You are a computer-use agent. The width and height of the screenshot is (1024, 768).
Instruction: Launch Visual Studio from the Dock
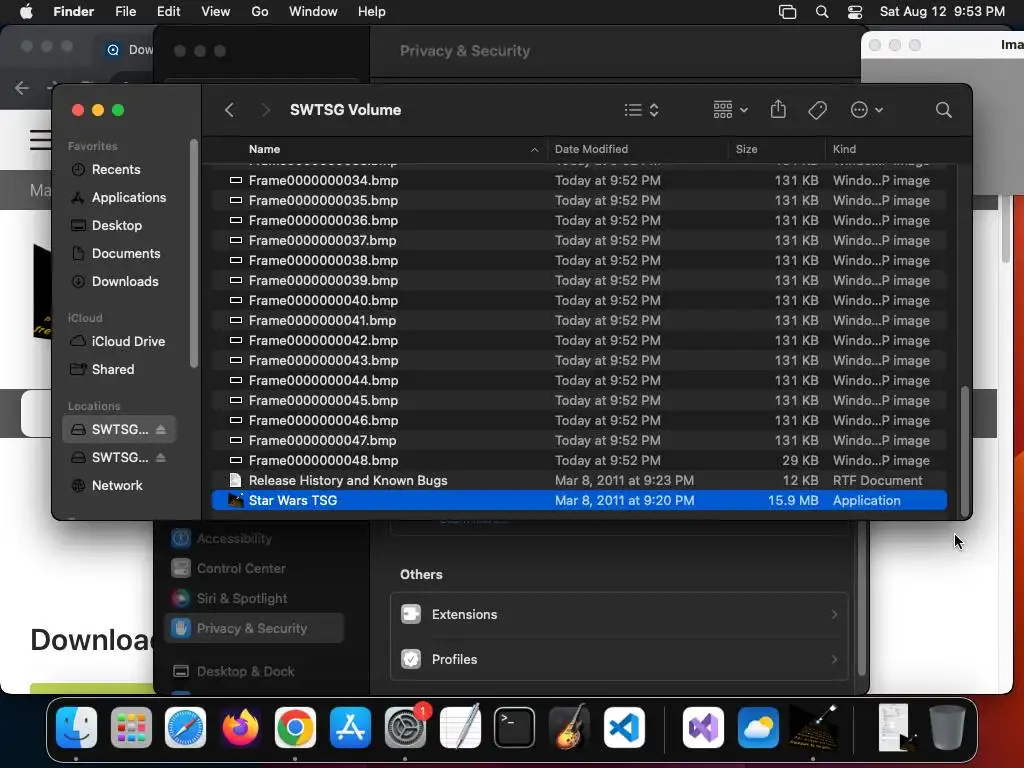click(x=703, y=727)
